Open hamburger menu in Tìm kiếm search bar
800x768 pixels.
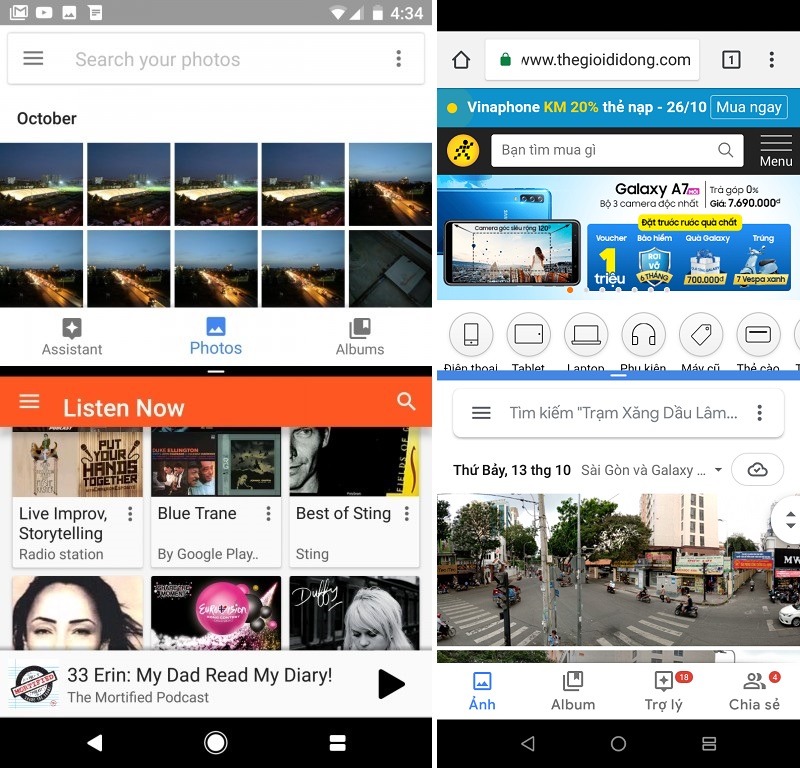[x=481, y=412]
